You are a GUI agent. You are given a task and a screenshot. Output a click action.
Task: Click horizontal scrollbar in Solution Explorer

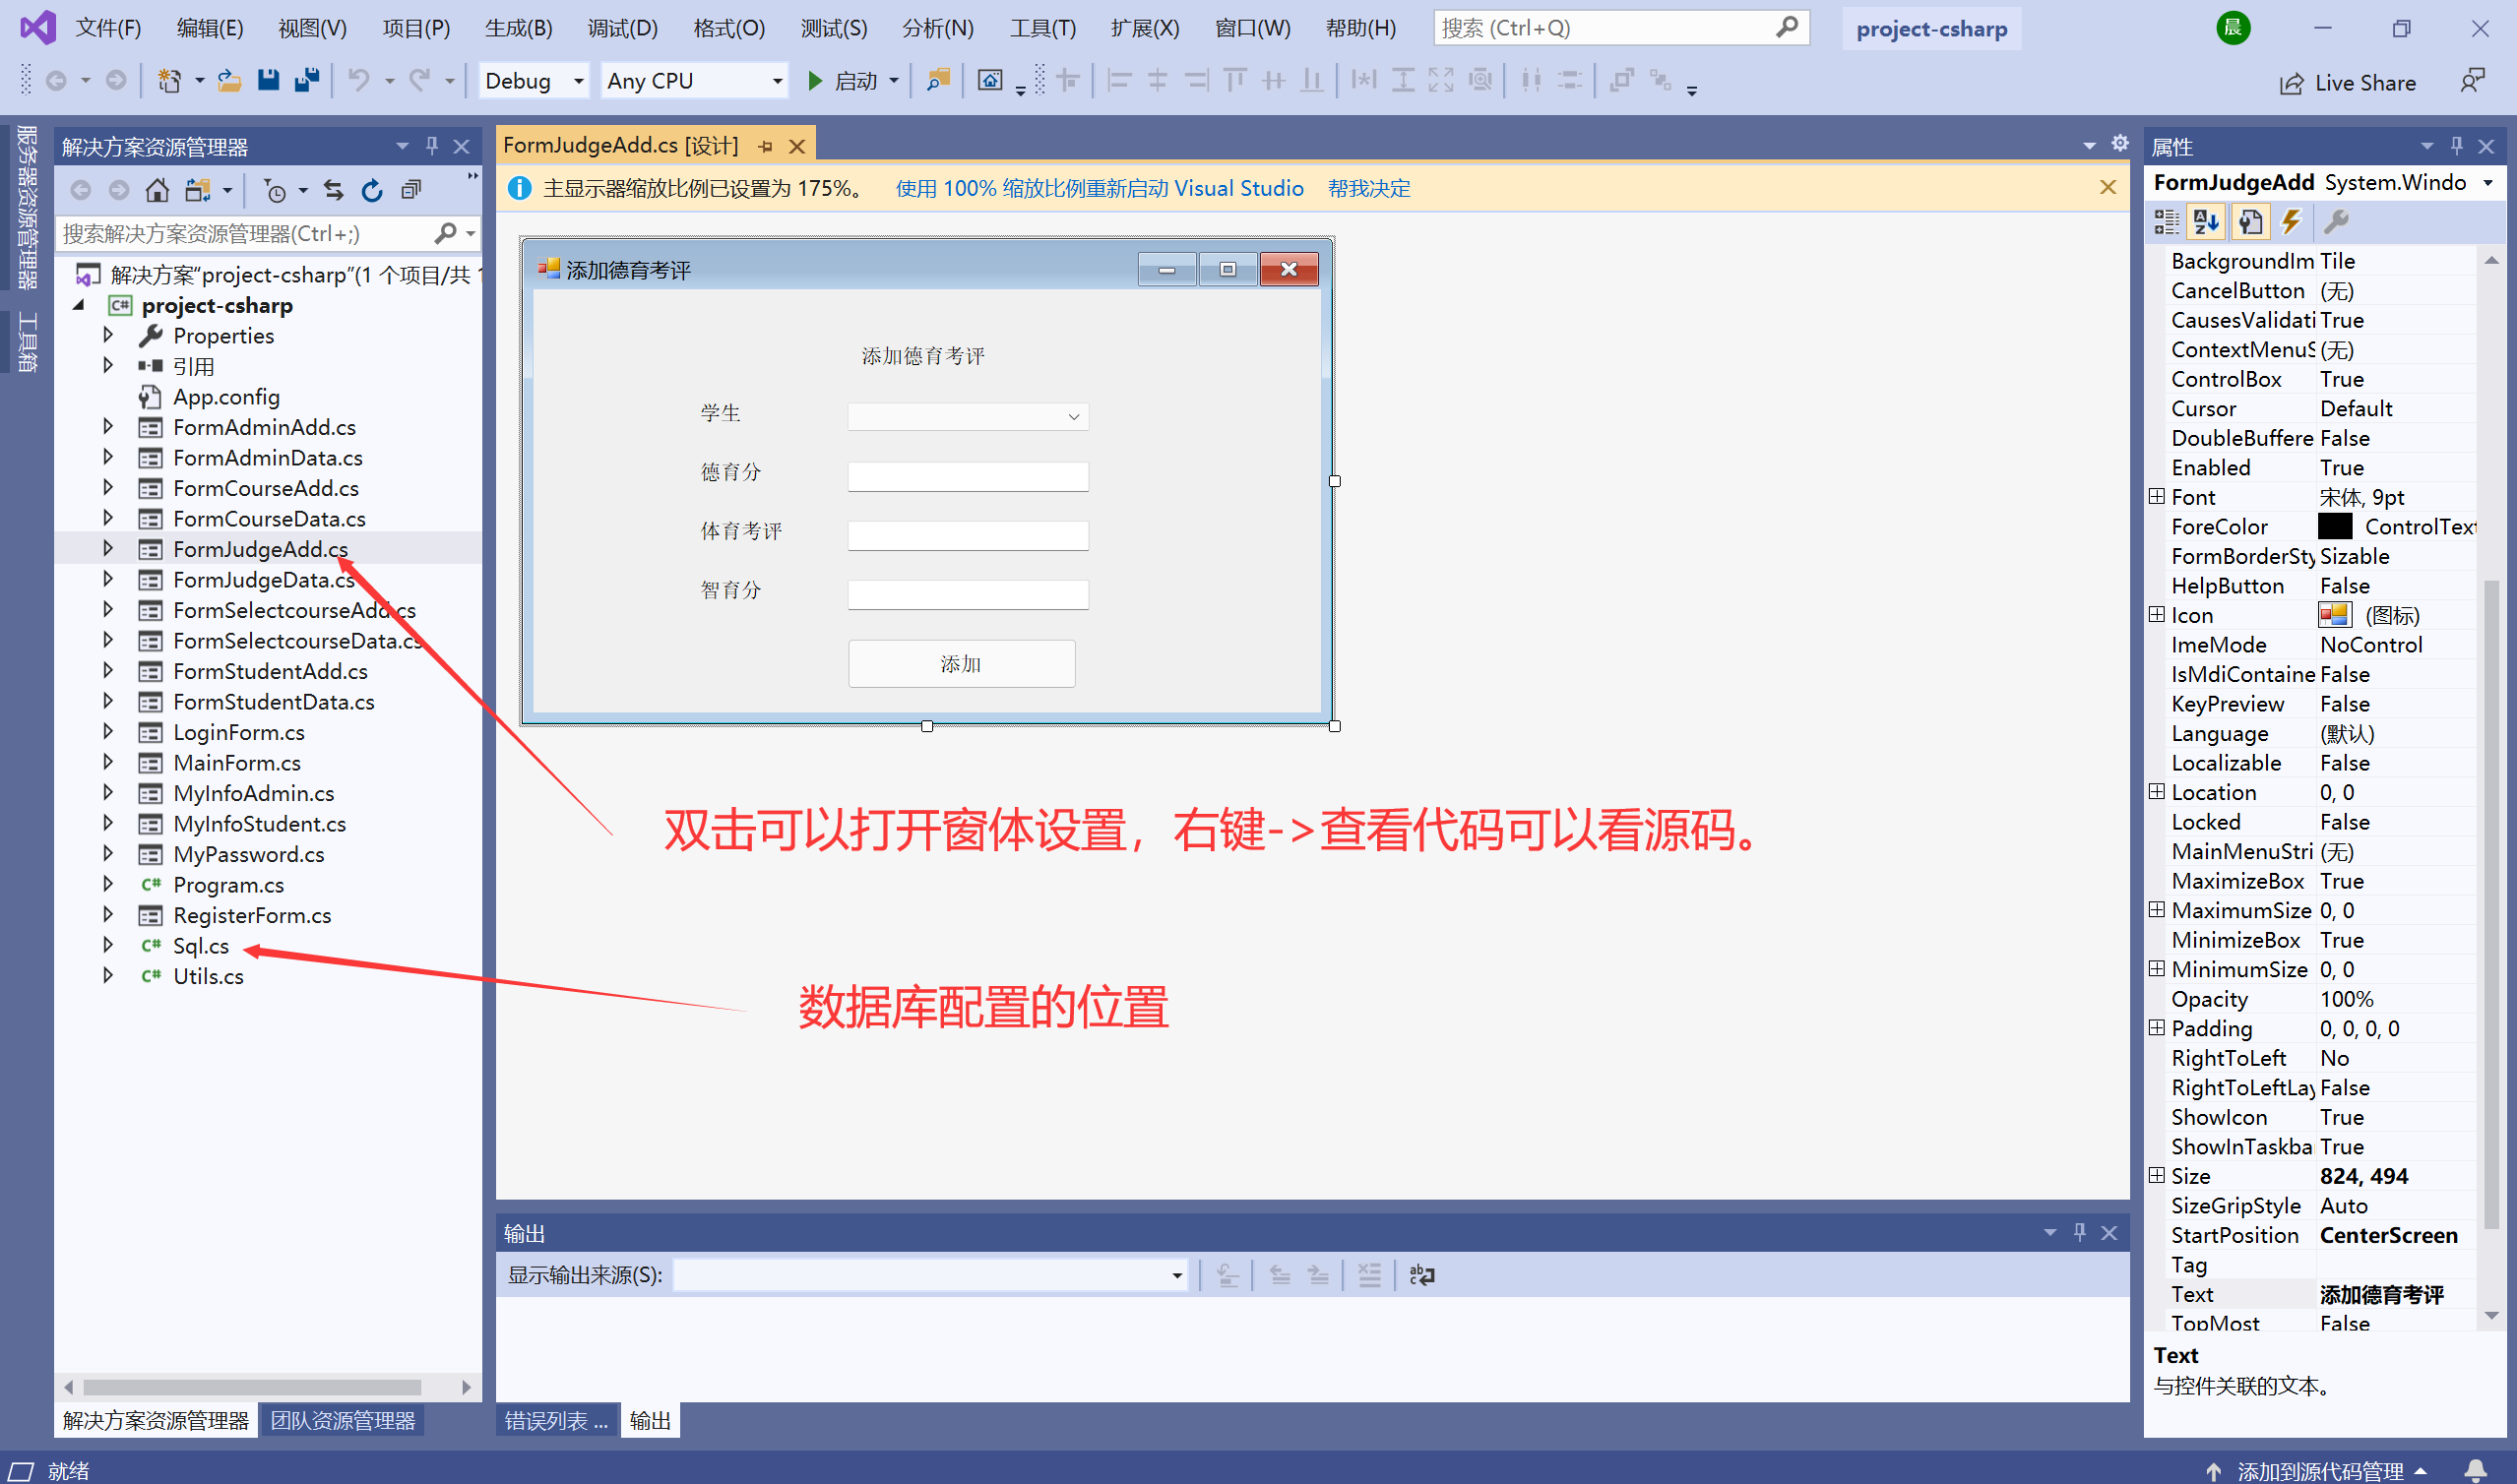252,1387
